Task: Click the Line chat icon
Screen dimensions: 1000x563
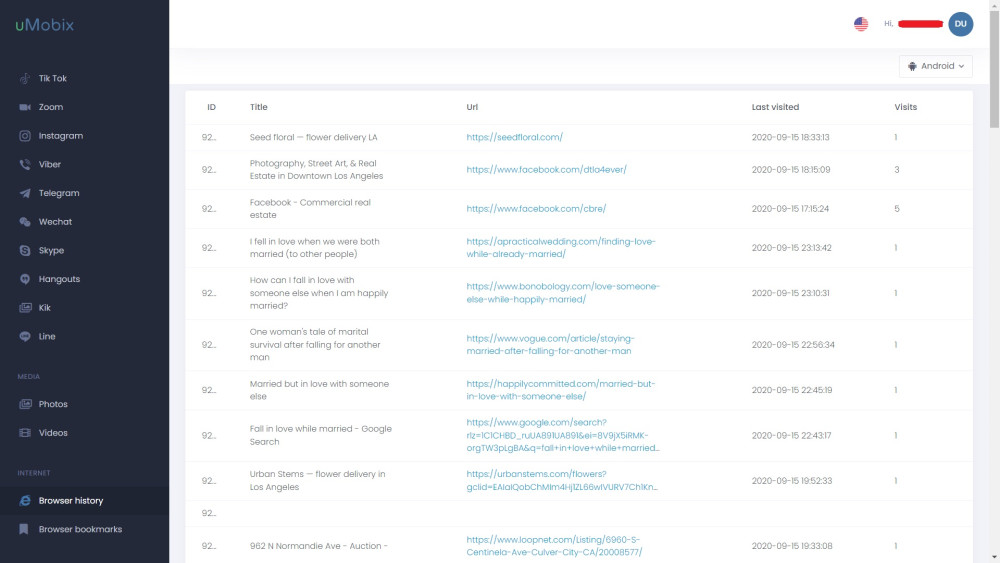Action: click(x=25, y=337)
